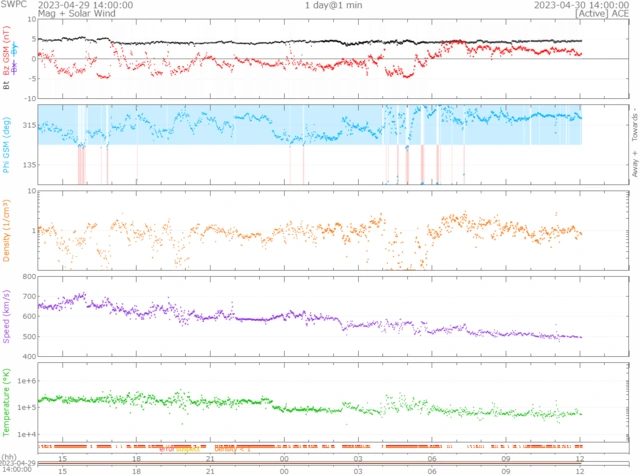Click the 00 hour tick on bottom time axis
The width and height of the screenshot is (640, 475).
(284, 470)
